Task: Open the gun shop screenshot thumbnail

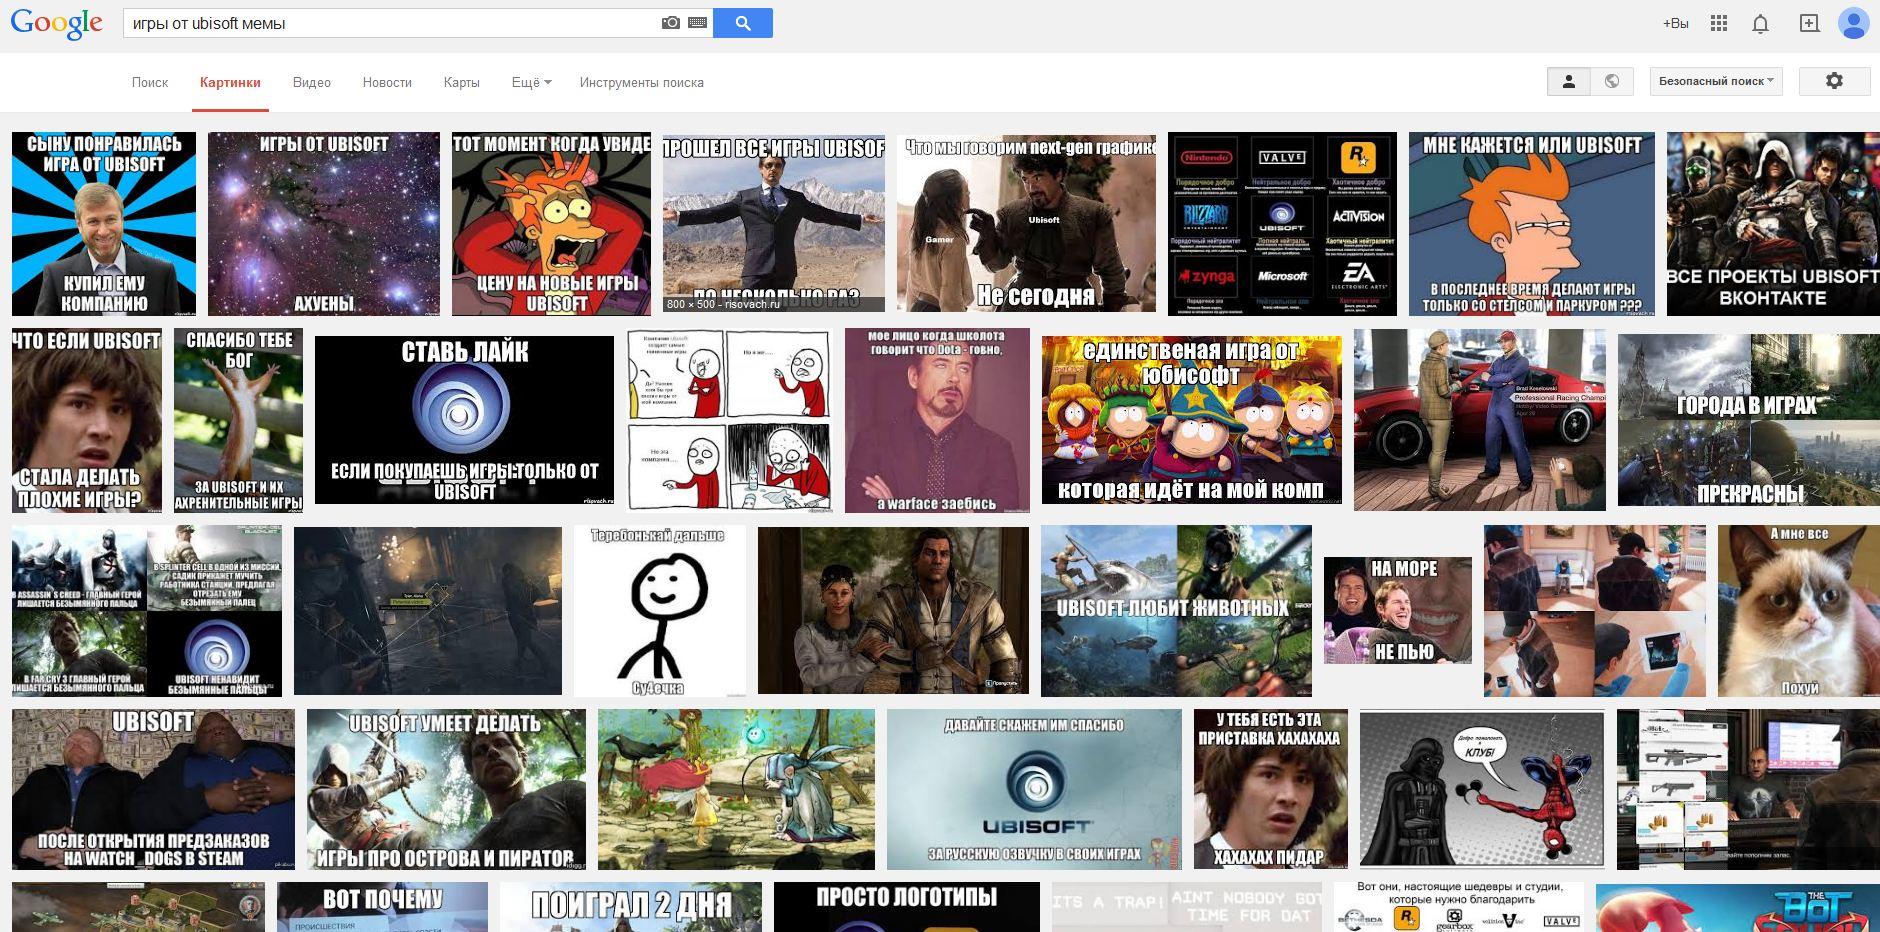Action: 1748,790
